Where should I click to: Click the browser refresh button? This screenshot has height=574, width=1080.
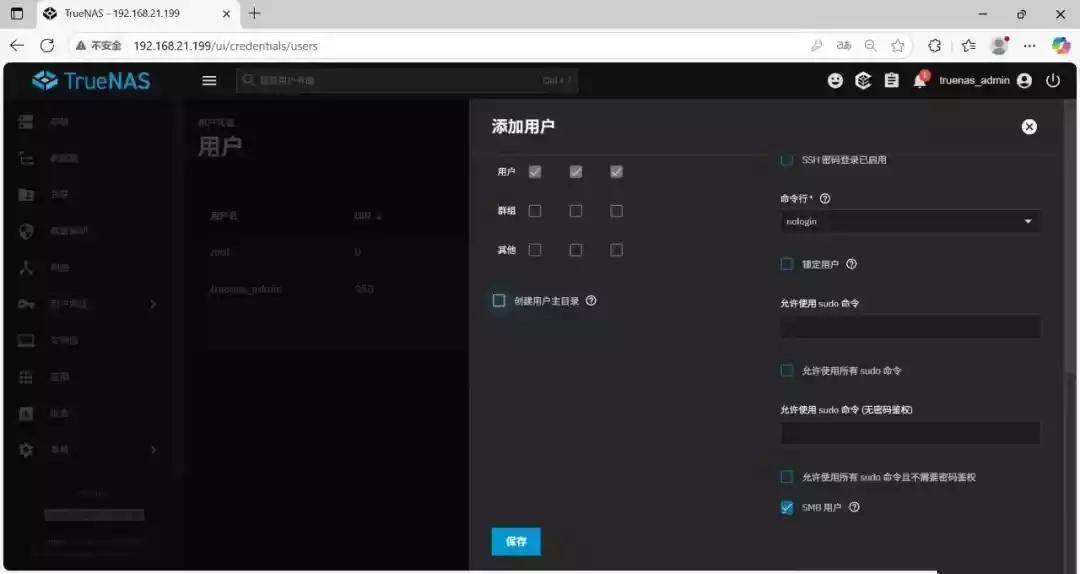point(47,45)
